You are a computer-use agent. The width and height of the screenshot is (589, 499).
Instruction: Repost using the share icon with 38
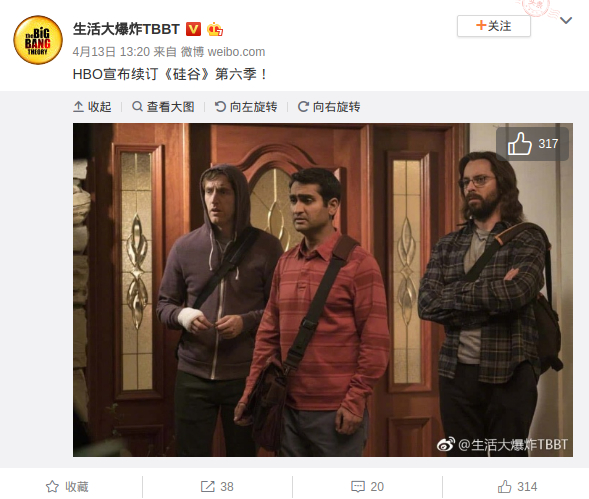217,487
